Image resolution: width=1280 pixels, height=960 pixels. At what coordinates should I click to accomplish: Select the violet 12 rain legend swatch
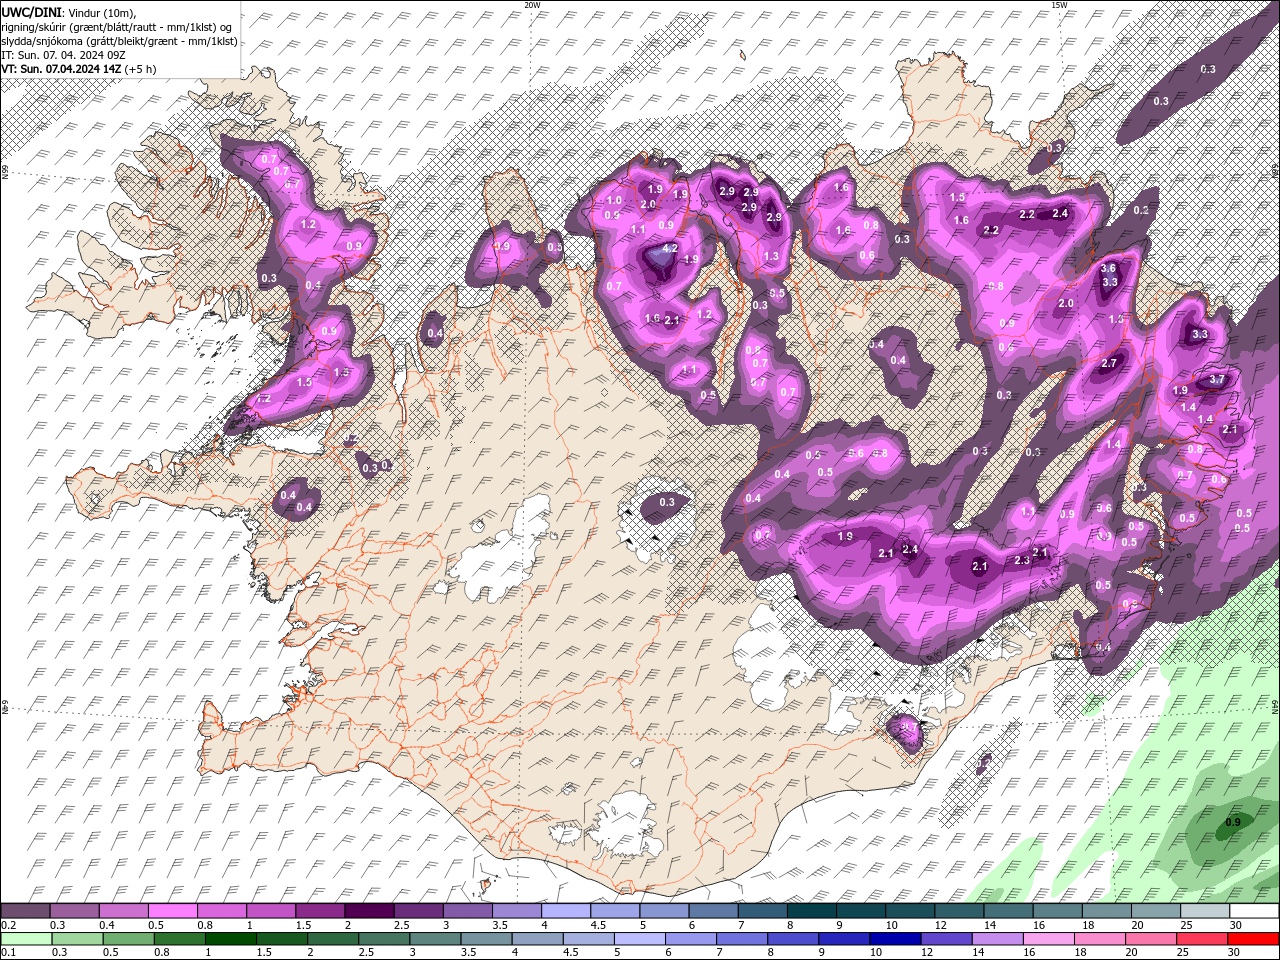(946, 938)
